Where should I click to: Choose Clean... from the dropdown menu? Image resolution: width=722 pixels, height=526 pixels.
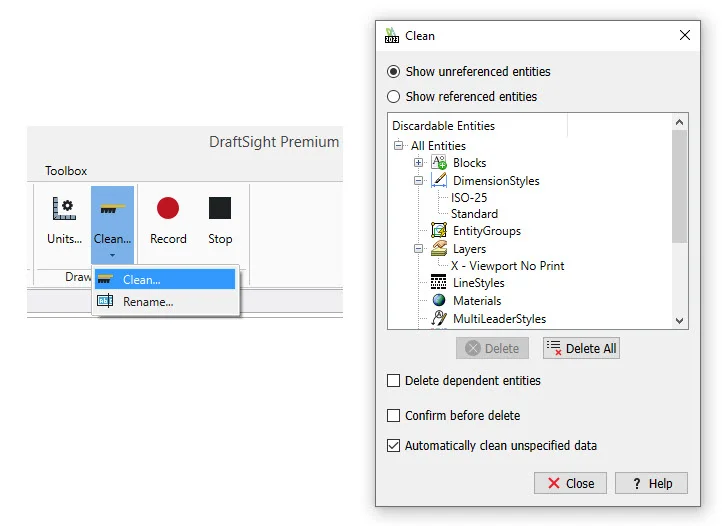coord(165,280)
